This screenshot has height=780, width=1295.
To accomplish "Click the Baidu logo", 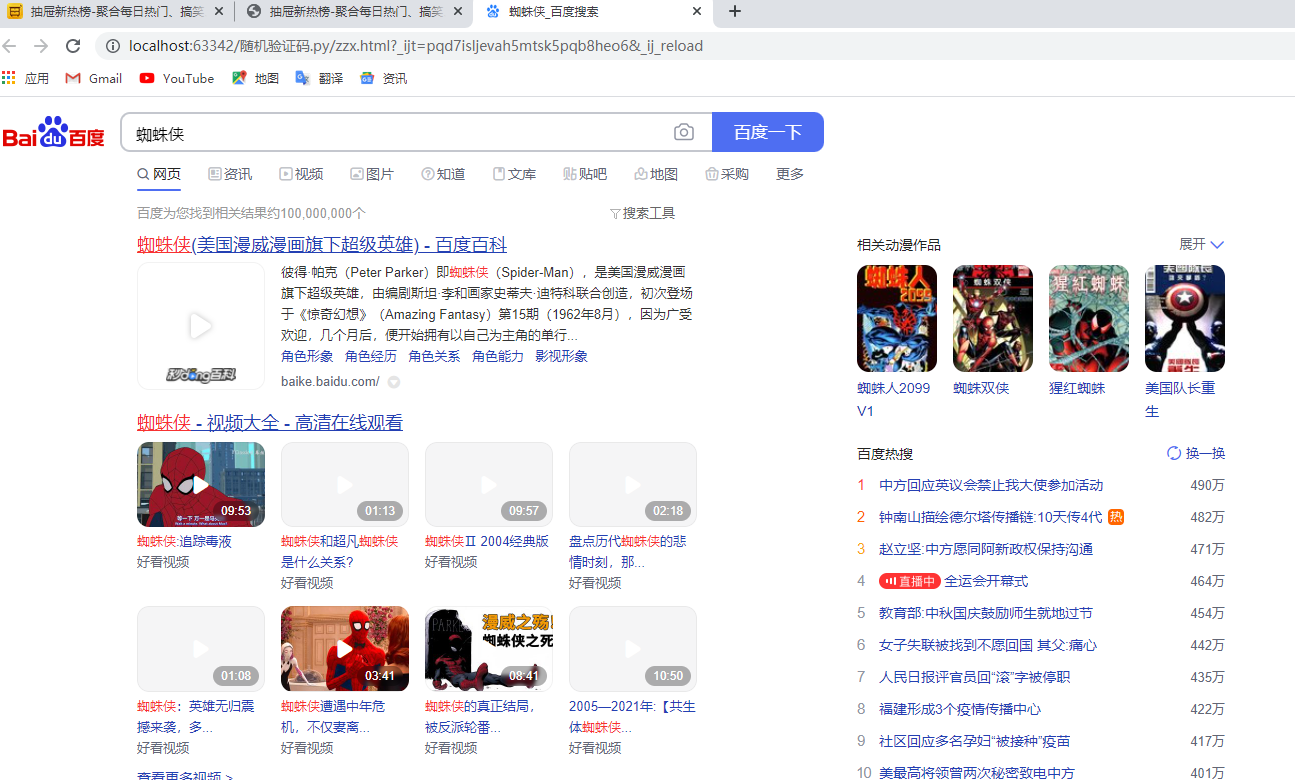I will pyautogui.click(x=54, y=132).
